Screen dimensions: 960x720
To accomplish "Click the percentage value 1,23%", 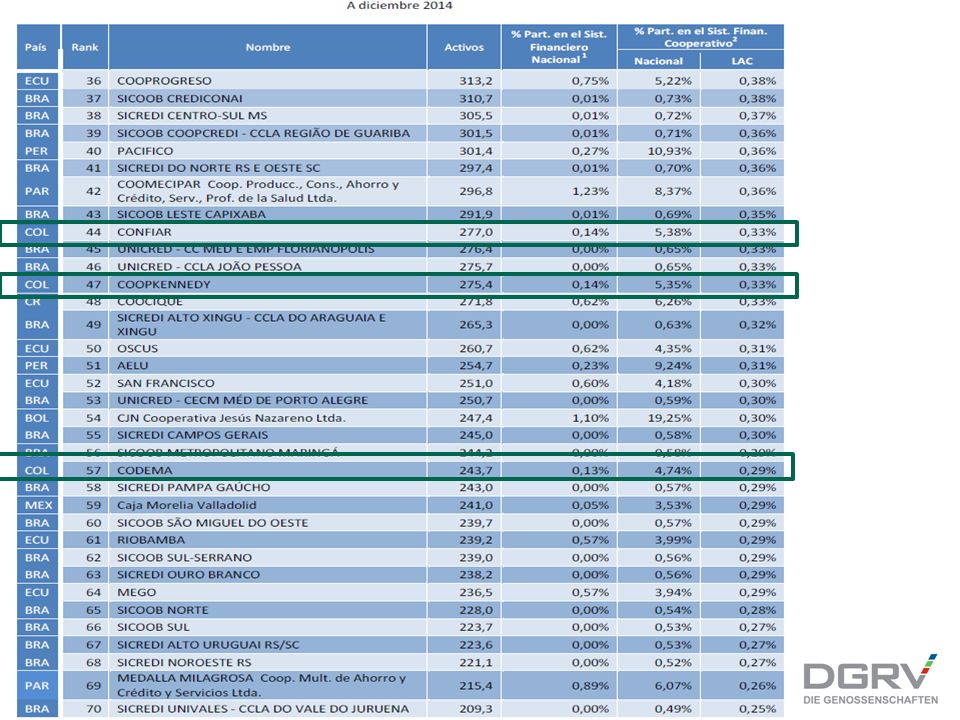I will (590, 191).
